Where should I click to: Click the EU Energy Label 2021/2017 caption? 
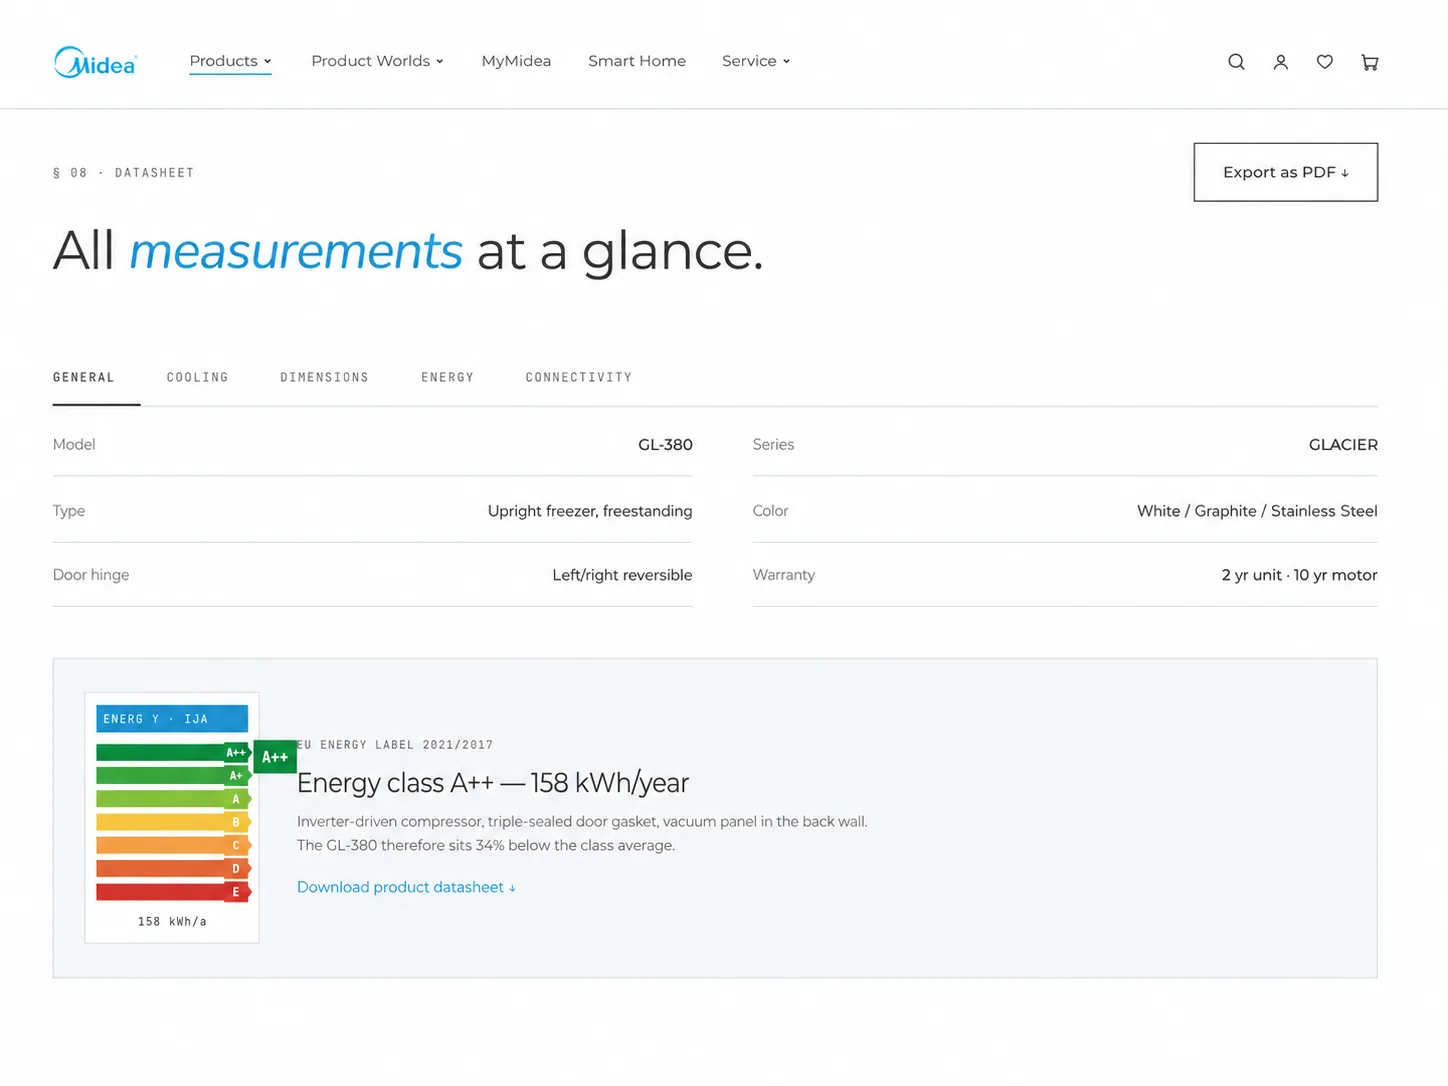pyautogui.click(x=396, y=745)
